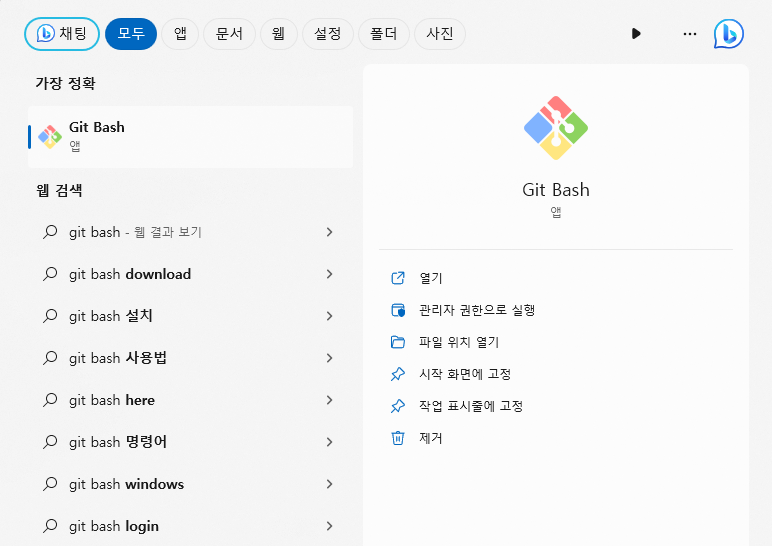
Task: Show more filter tabs with play arrow
Action: point(636,34)
